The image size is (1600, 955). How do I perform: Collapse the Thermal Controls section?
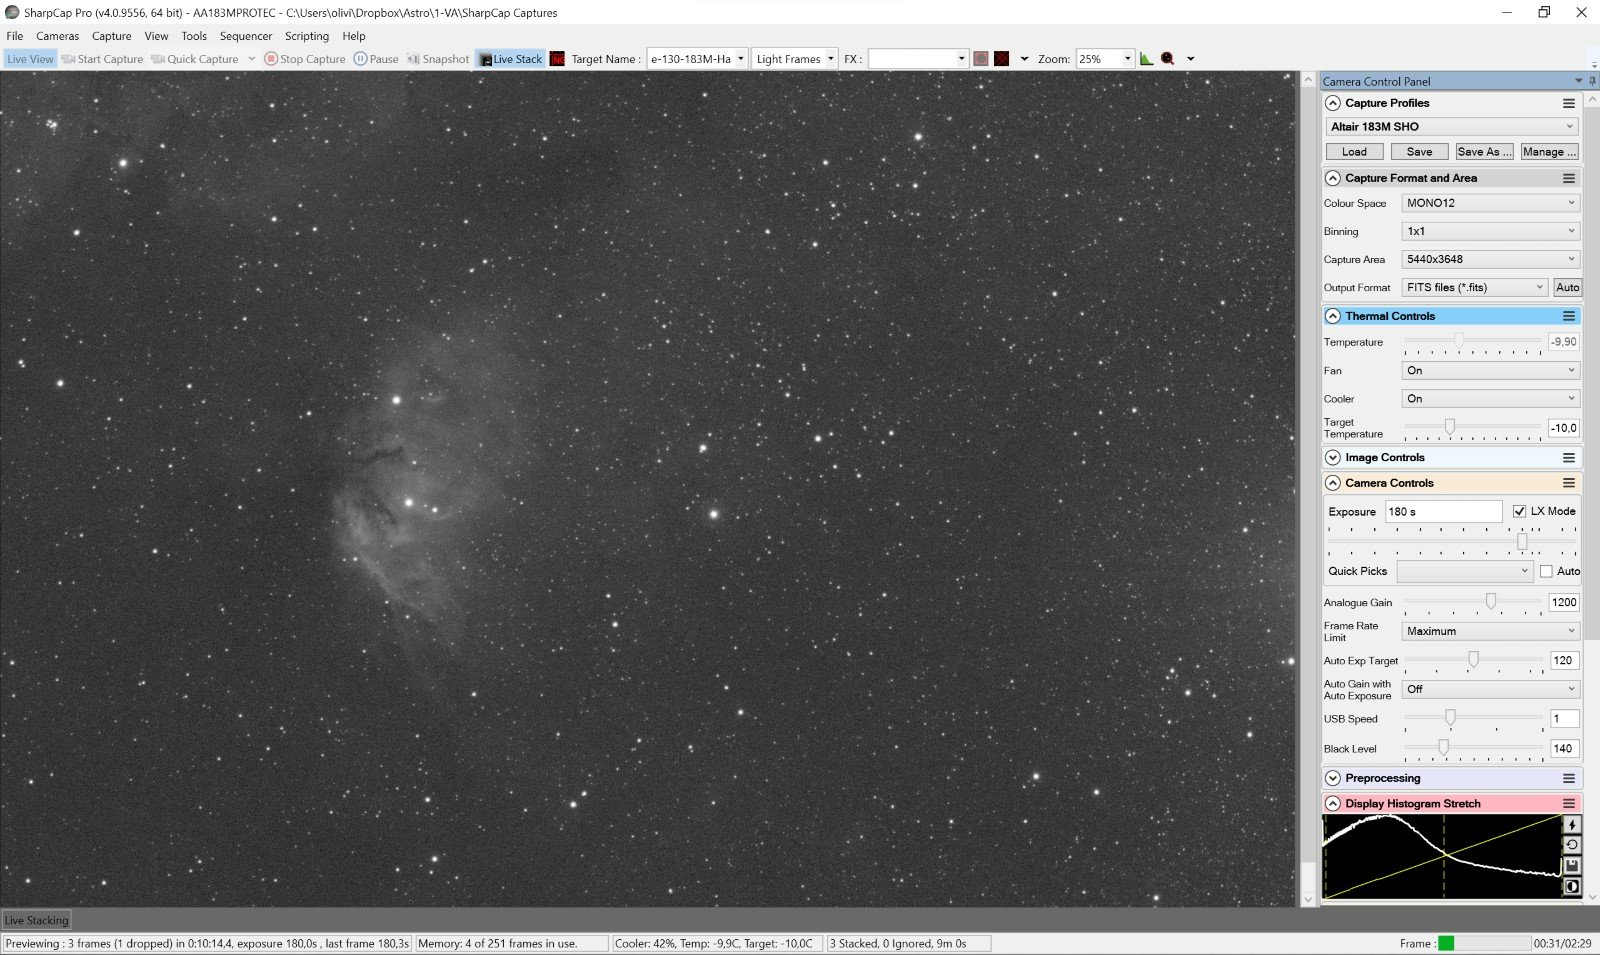(1333, 315)
